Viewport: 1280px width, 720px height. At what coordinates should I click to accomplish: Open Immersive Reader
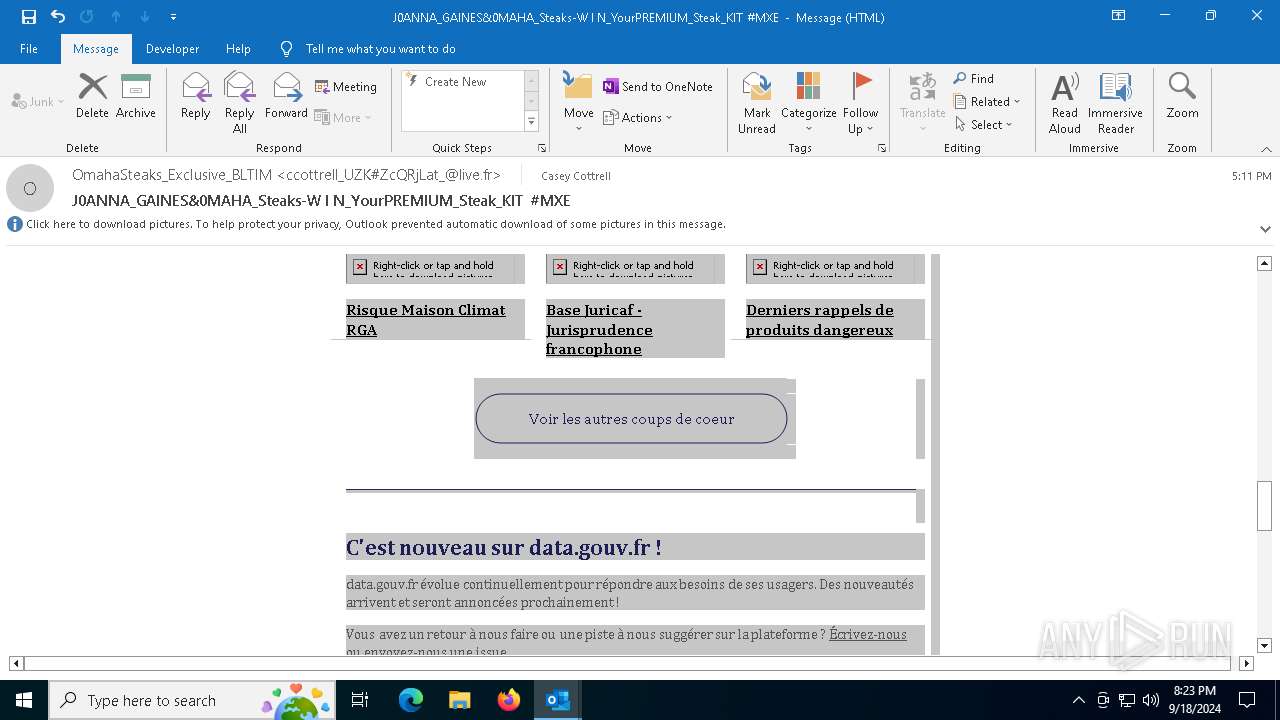coord(1115,103)
